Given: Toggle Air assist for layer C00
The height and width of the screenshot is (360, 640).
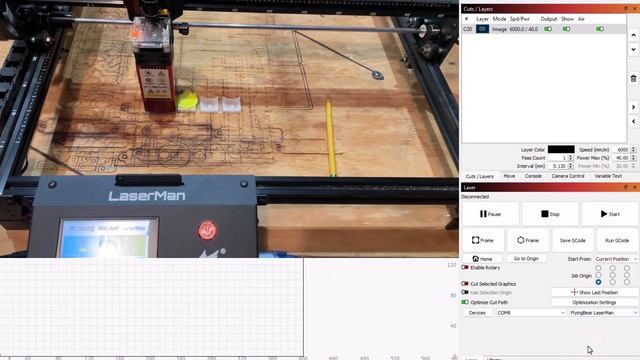Looking at the screenshot, I should click(600, 29).
